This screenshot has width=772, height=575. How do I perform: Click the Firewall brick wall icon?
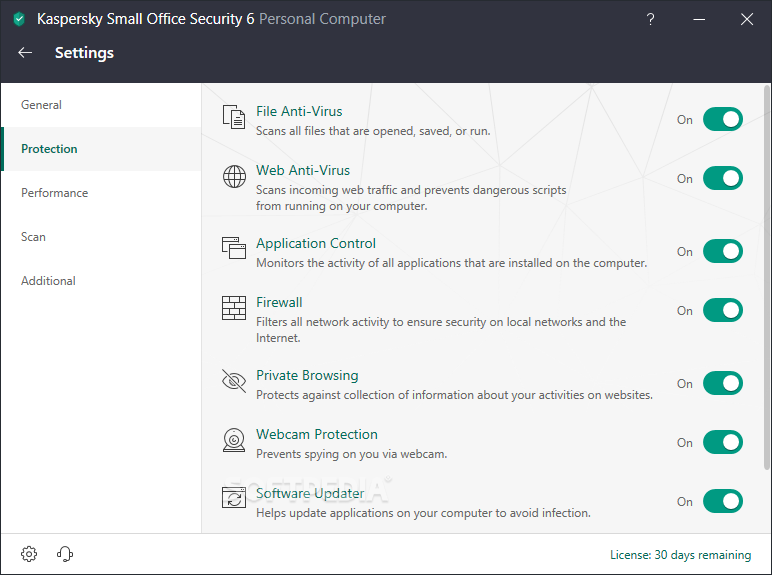point(234,308)
